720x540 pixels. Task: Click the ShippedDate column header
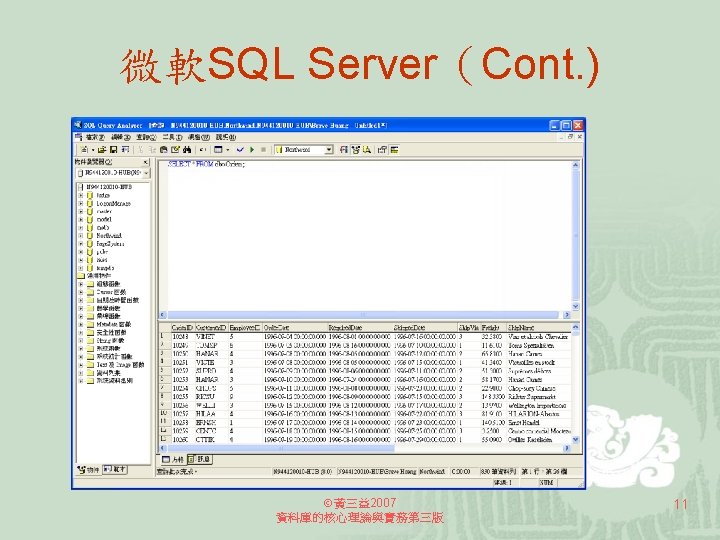(425, 328)
